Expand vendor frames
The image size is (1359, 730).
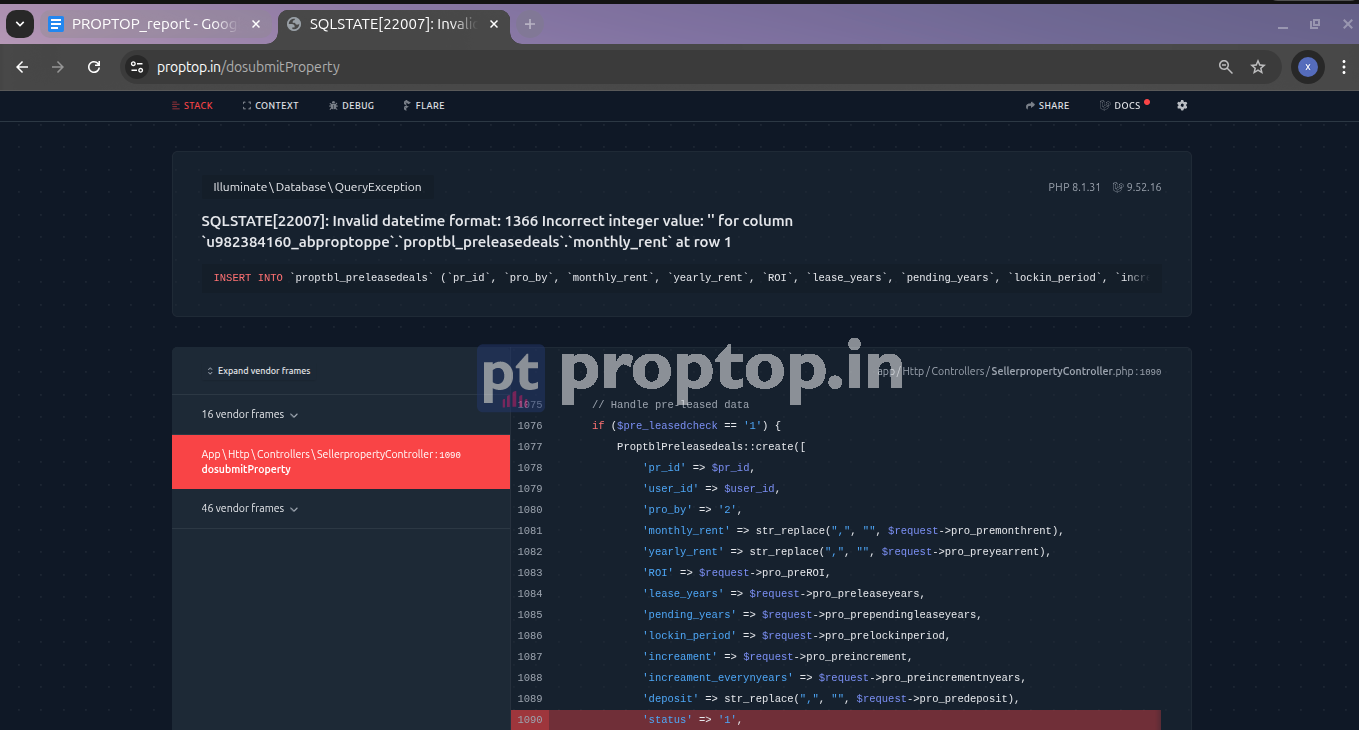pos(258,371)
